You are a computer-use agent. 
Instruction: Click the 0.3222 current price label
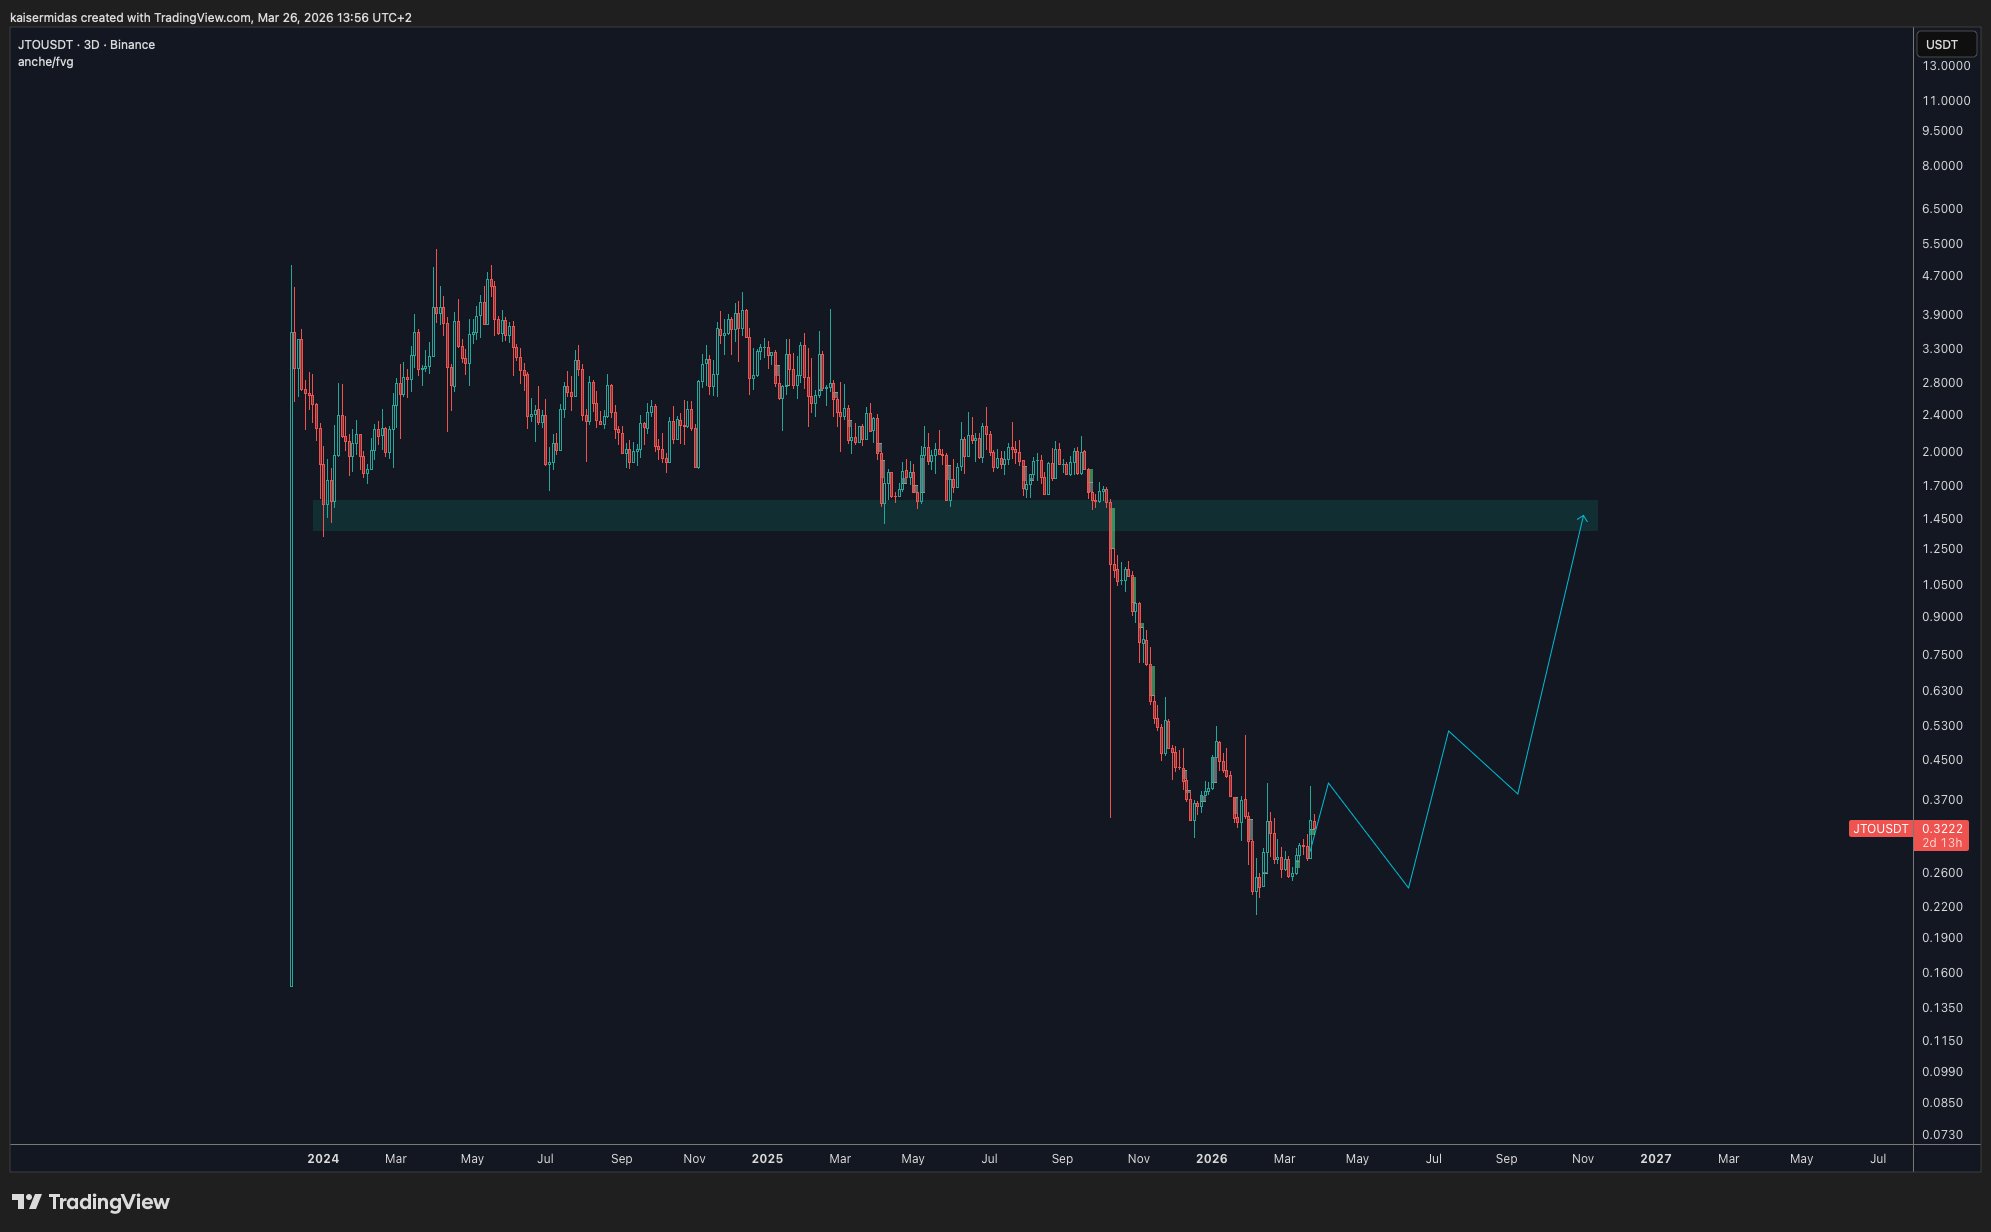pos(1941,829)
